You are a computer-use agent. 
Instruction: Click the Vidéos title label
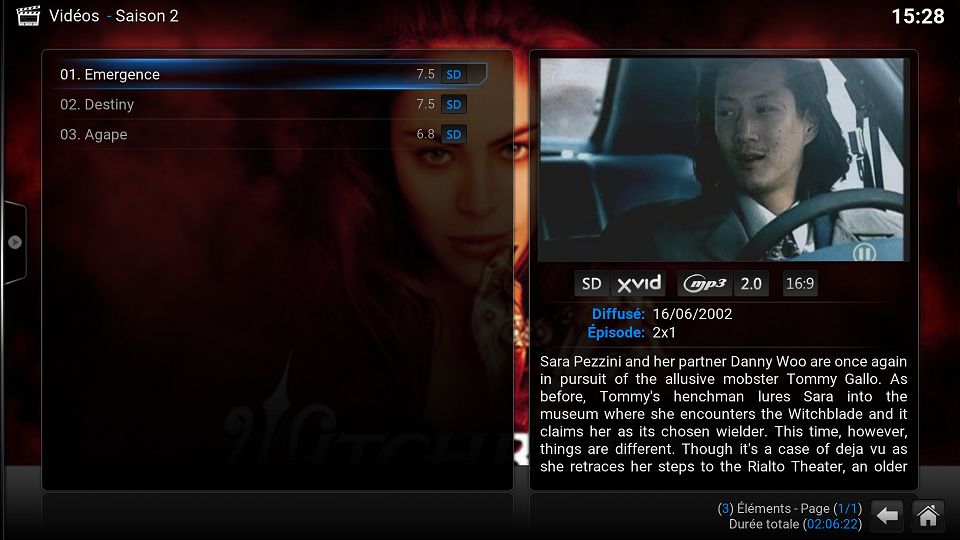(x=74, y=16)
